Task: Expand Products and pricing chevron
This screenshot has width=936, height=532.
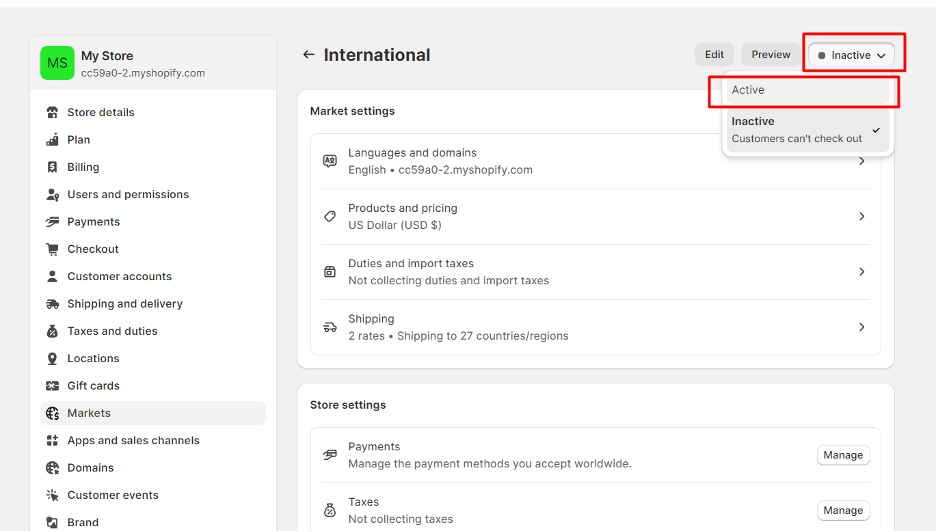Action: [x=861, y=217]
